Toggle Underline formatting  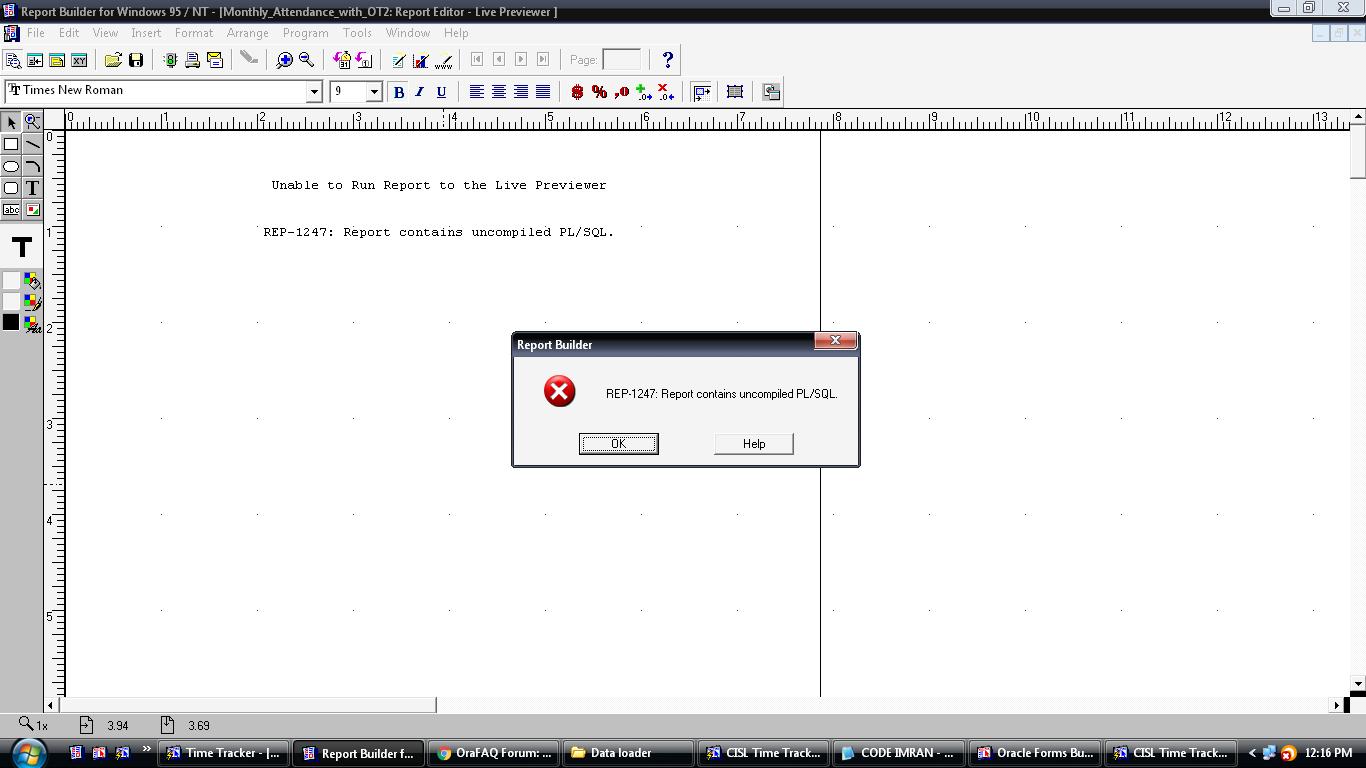tap(441, 92)
